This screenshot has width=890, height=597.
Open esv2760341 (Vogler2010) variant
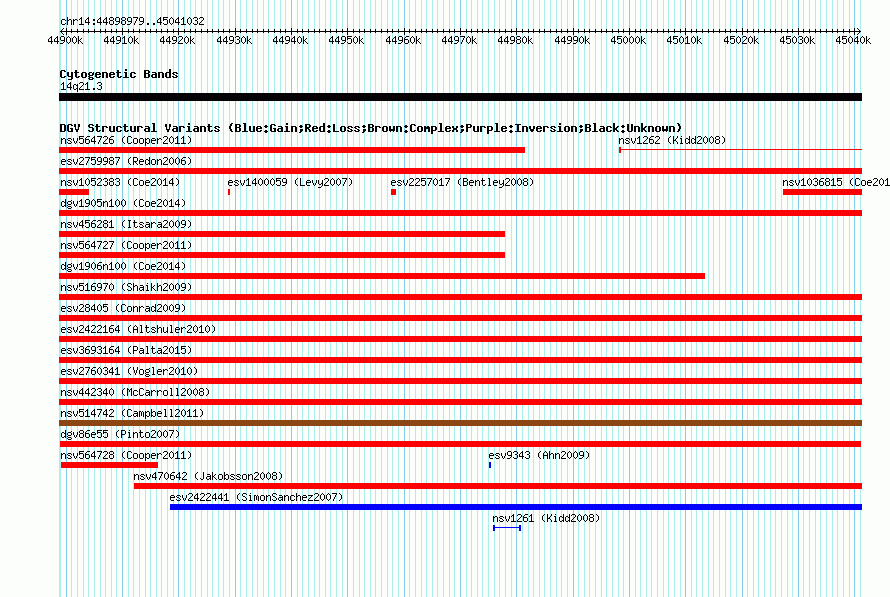(x=129, y=371)
